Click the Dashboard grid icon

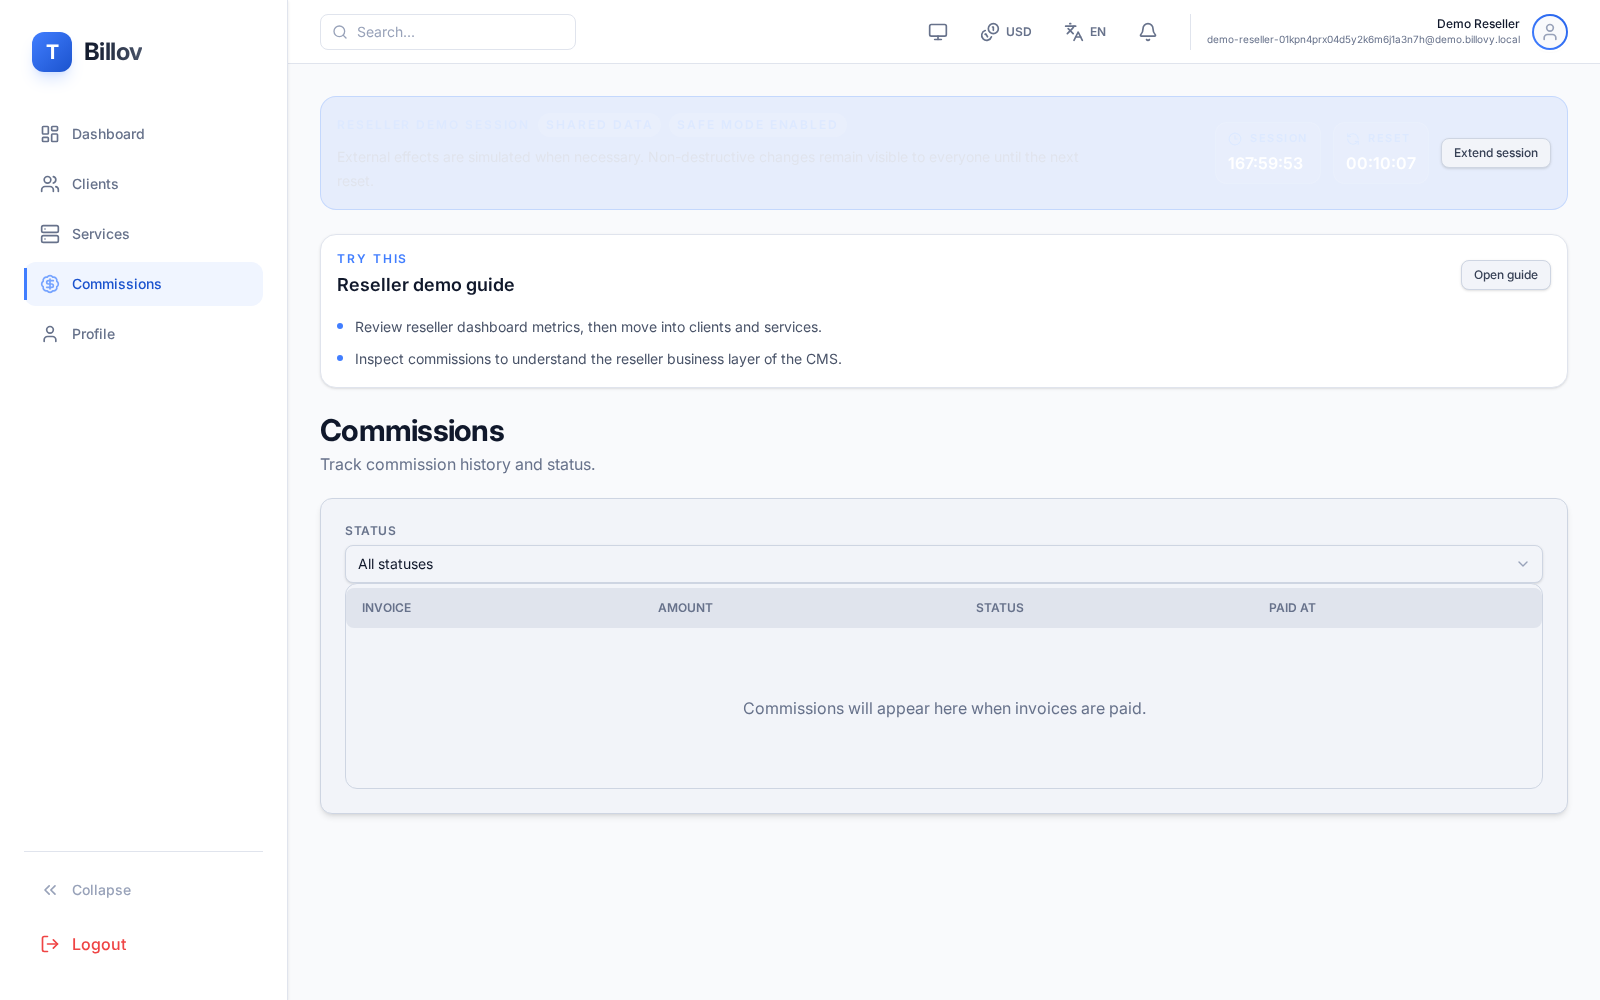(50, 134)
